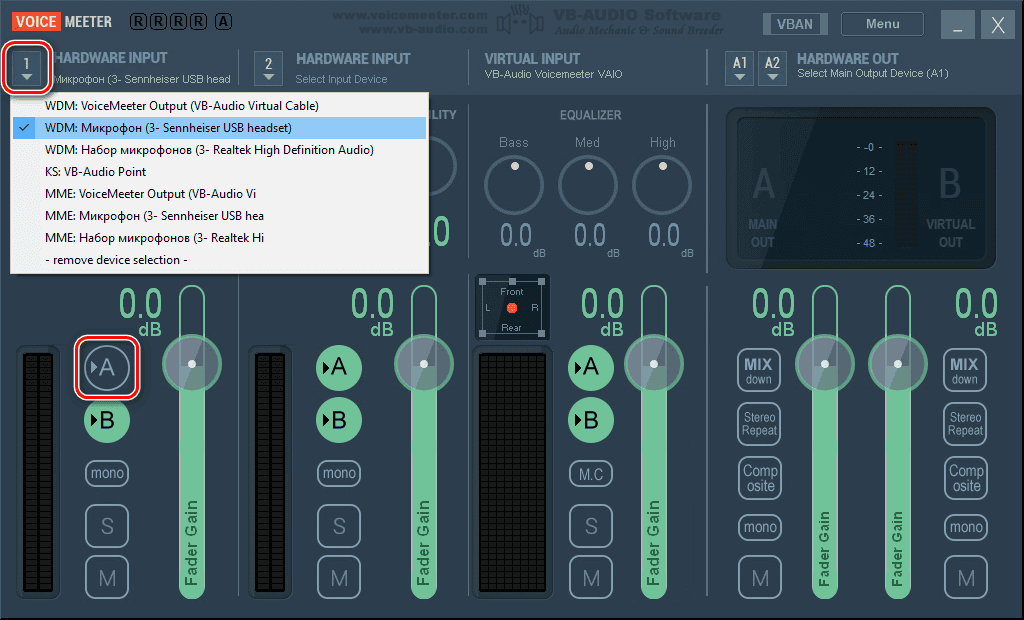Click the Front/Rear surround panner red dot
This screenshot has height=620, width=1024.
pyautogui.click(x=511, y=308)
